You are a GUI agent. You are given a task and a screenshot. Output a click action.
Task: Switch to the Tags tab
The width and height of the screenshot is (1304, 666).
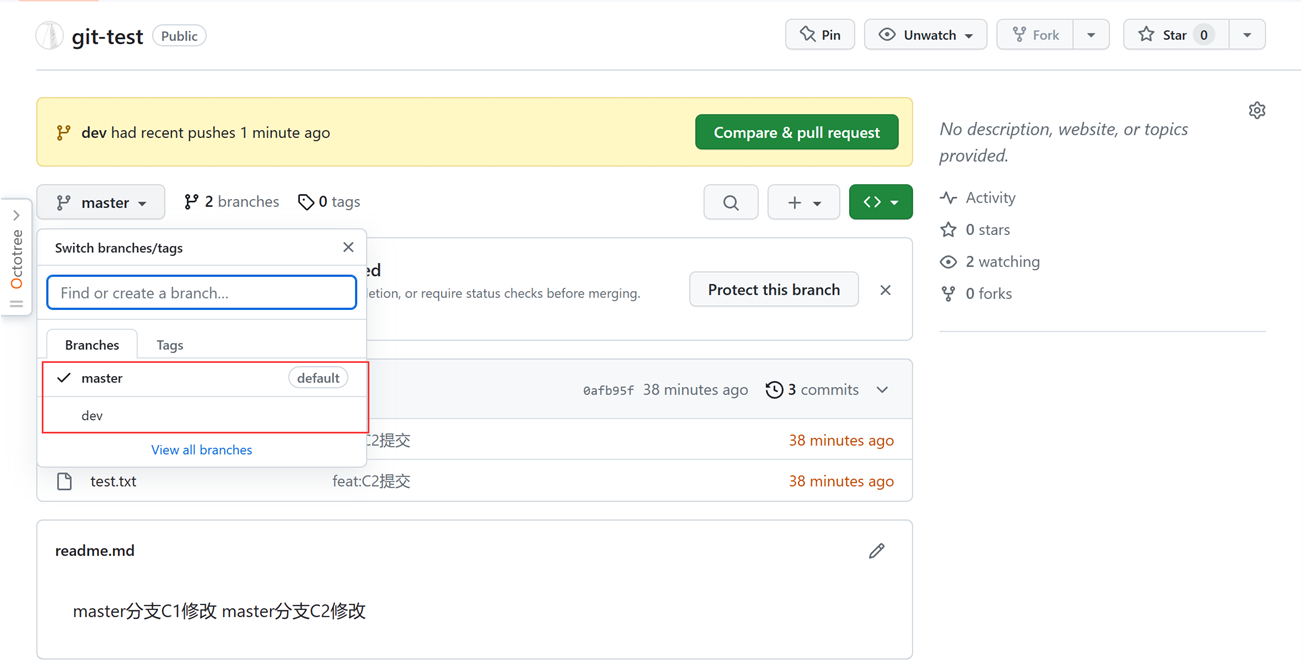pos(170,345)
